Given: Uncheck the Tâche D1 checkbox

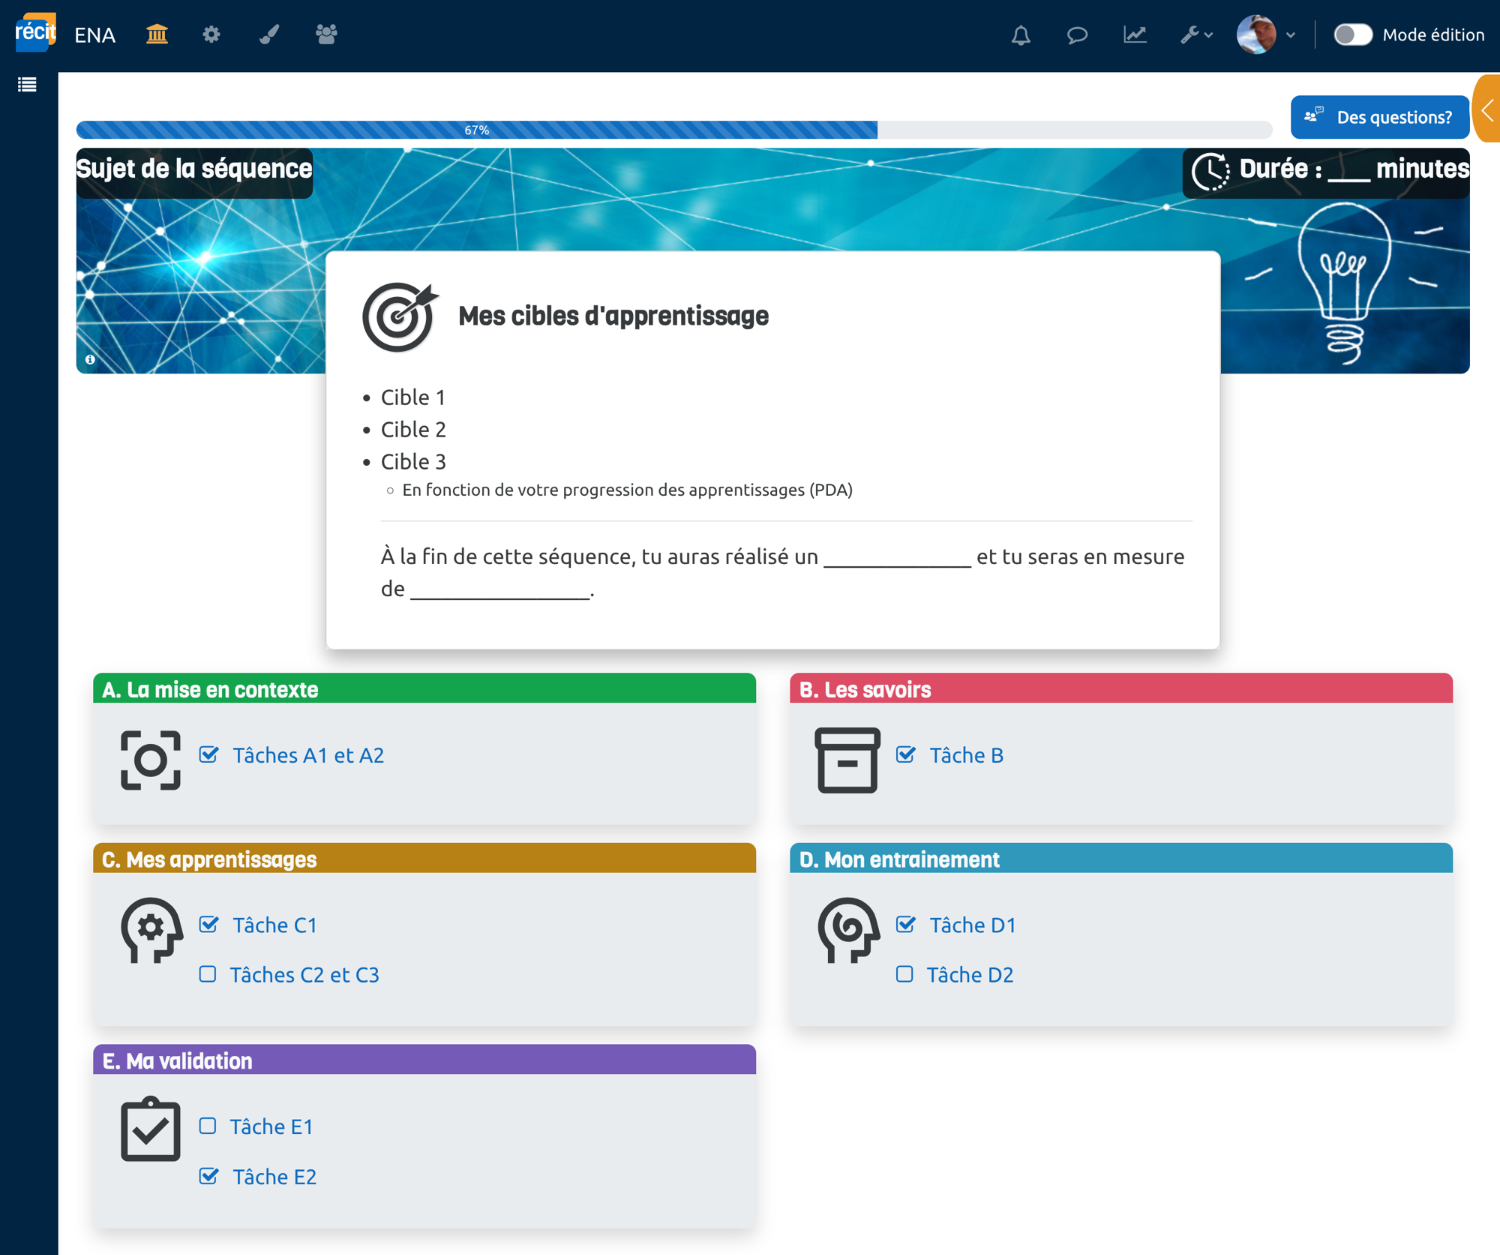Looking at the screenshot, I should [906, 925].
